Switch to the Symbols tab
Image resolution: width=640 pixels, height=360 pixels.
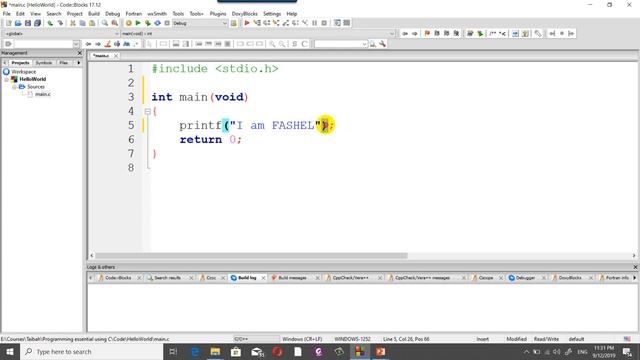44,63
